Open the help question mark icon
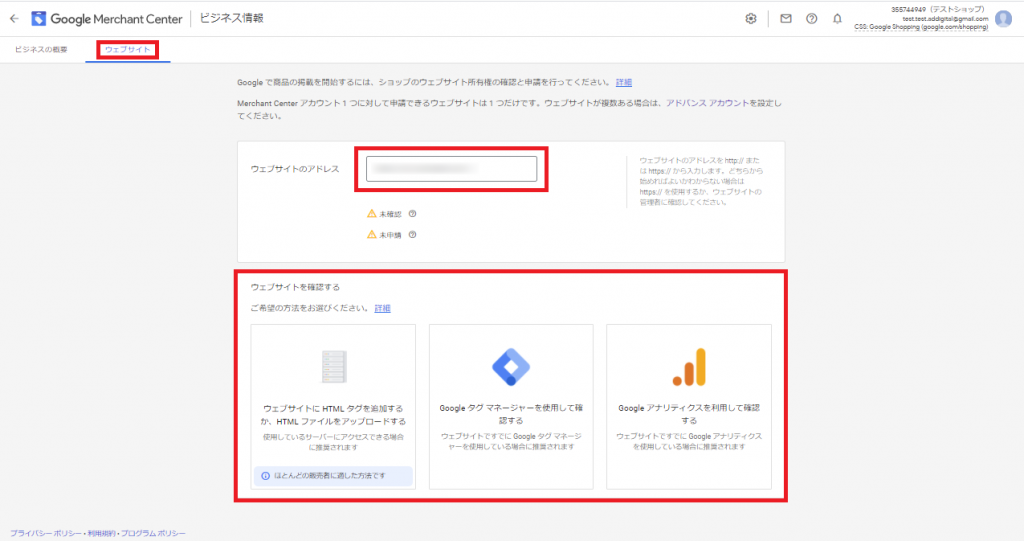Viewport: 1024px width, 541px height. click(x=811, y=19)
